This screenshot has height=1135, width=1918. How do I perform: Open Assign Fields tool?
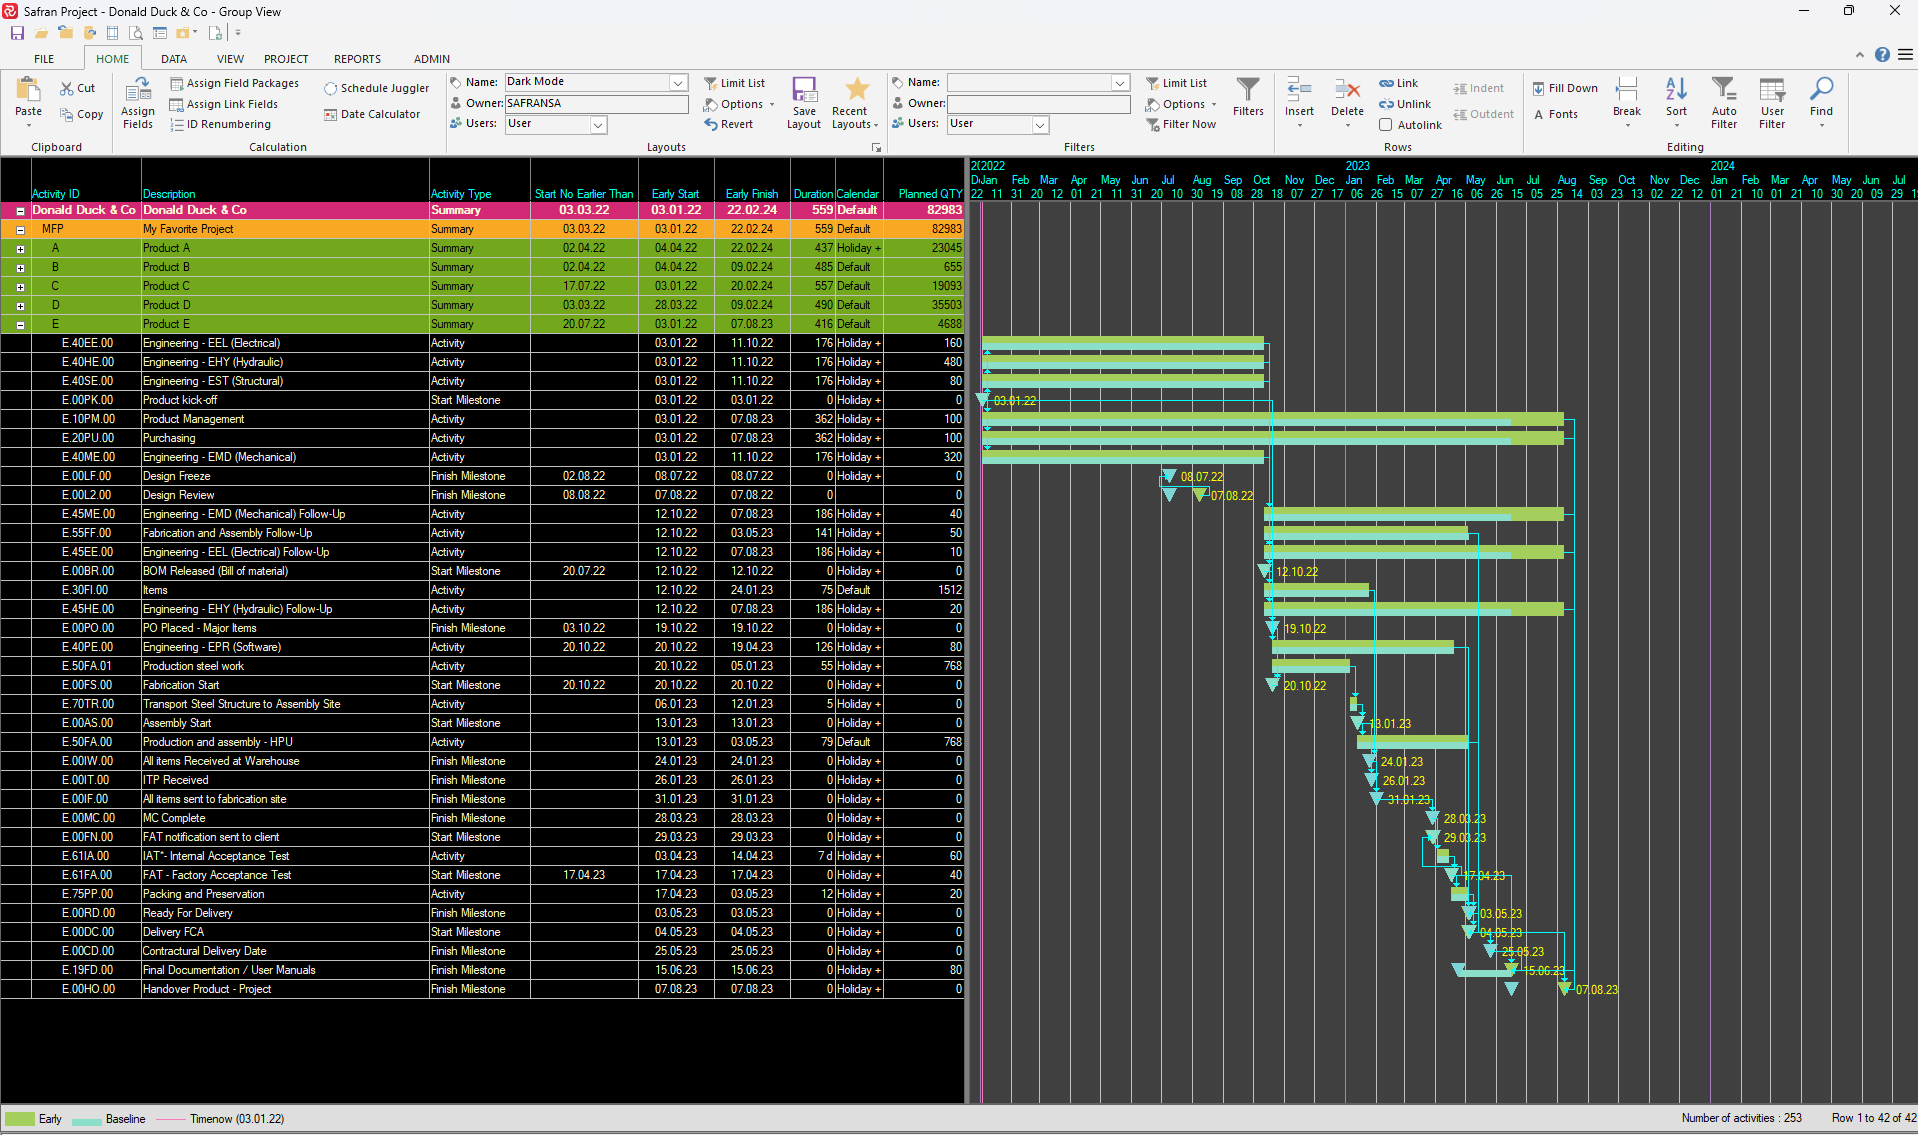[x=138, y=104]
